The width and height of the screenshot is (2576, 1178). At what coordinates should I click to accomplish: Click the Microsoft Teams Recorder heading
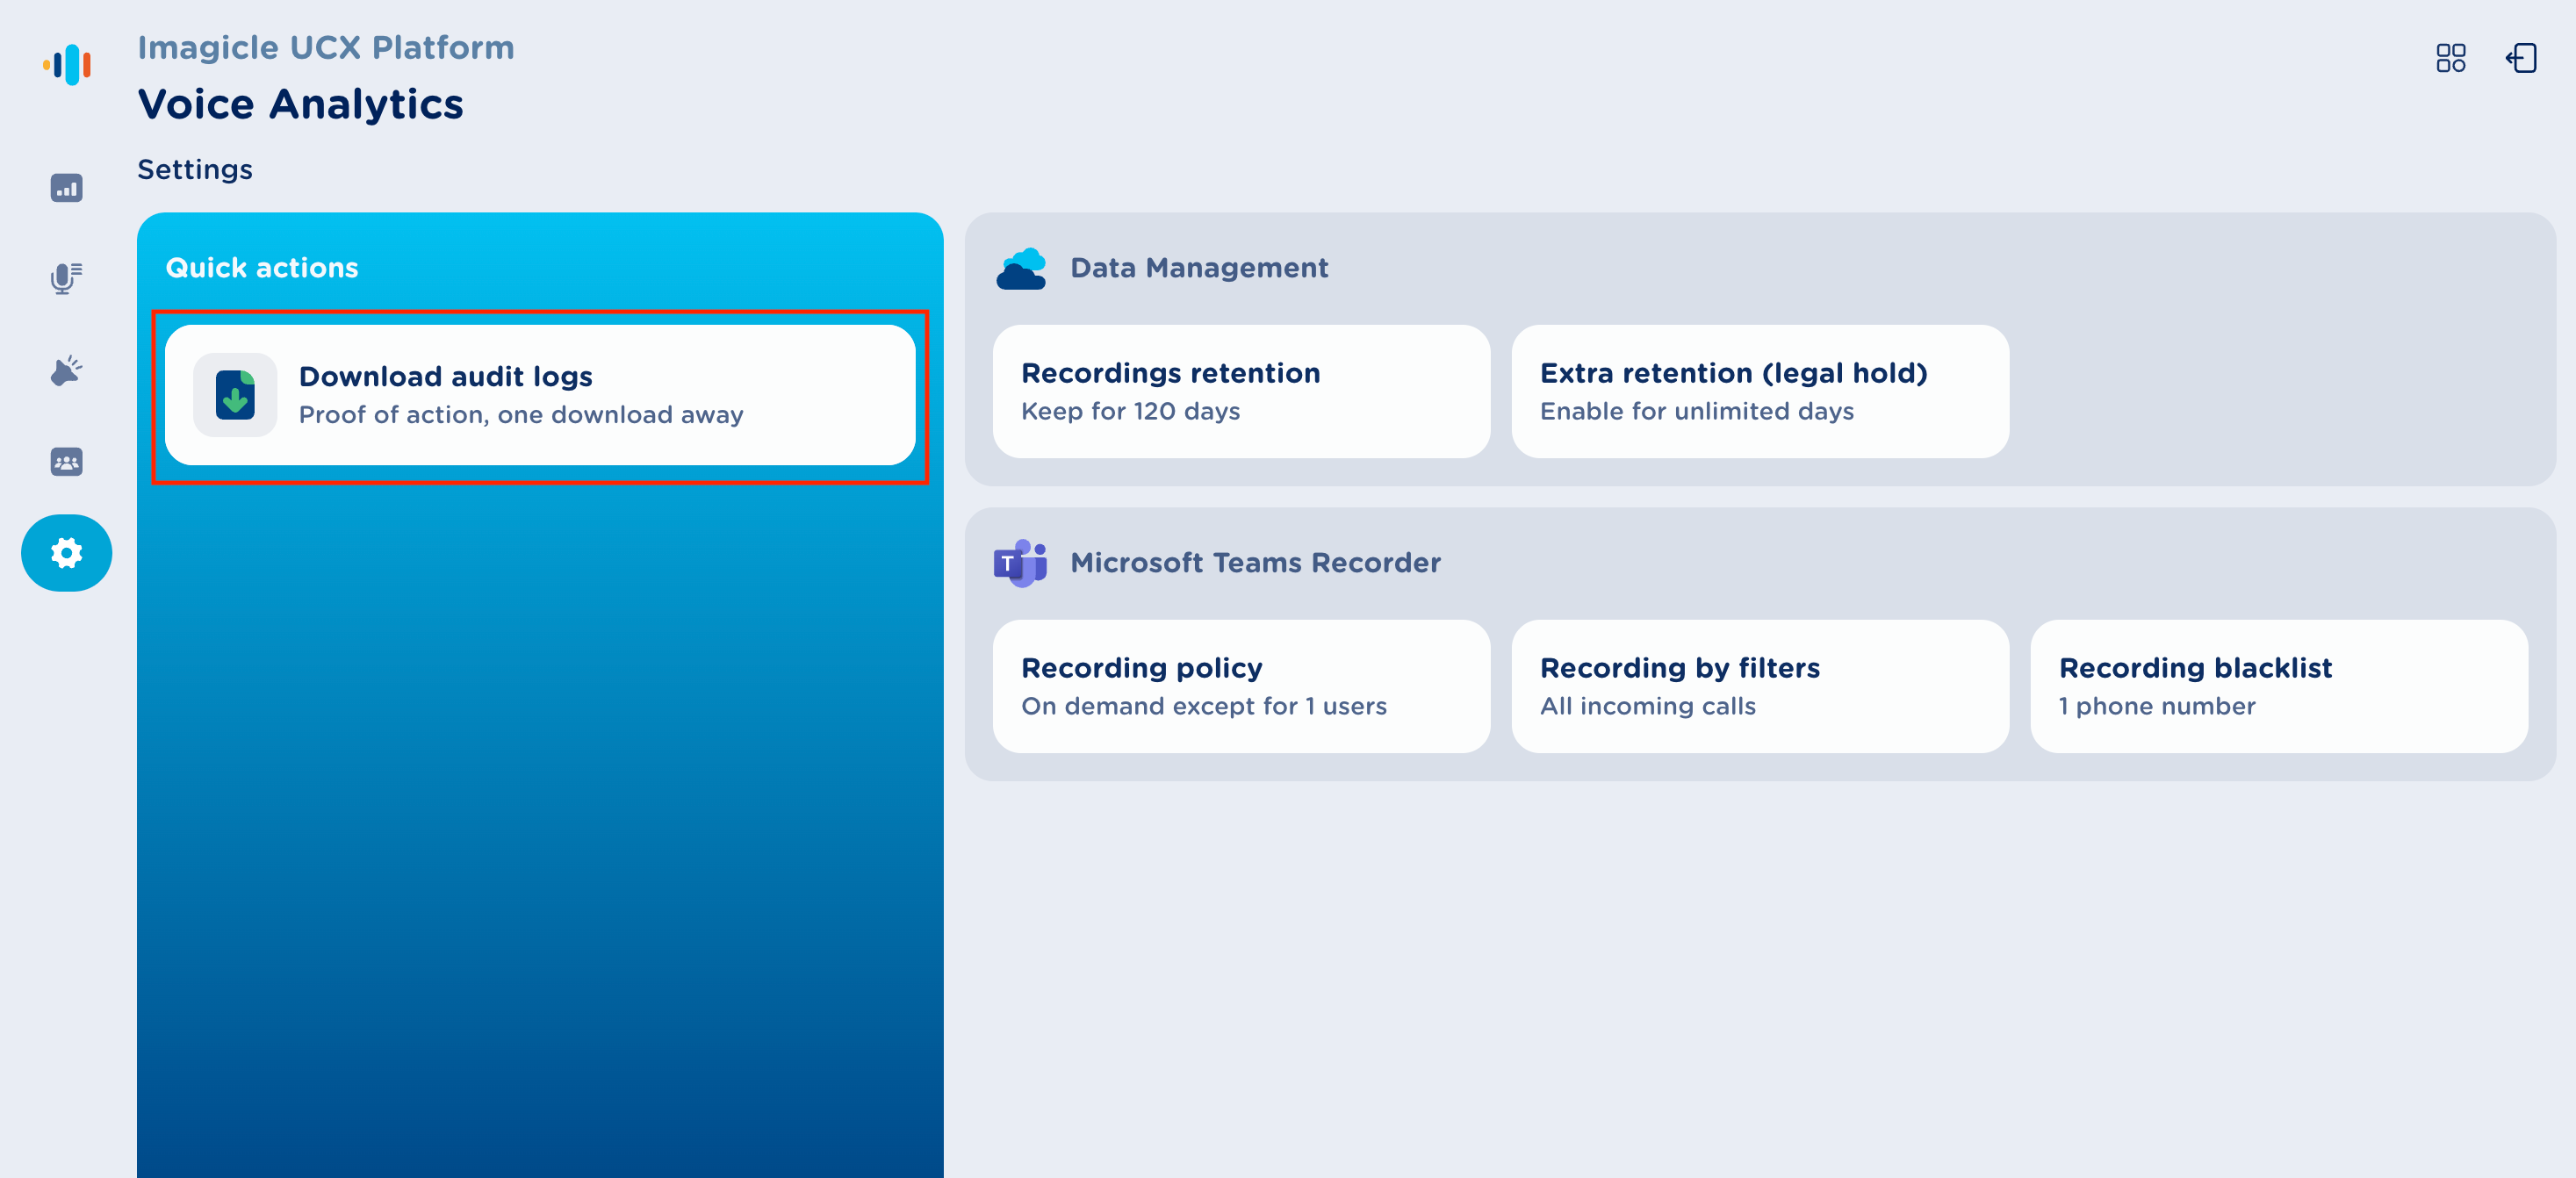point(1255,563)
